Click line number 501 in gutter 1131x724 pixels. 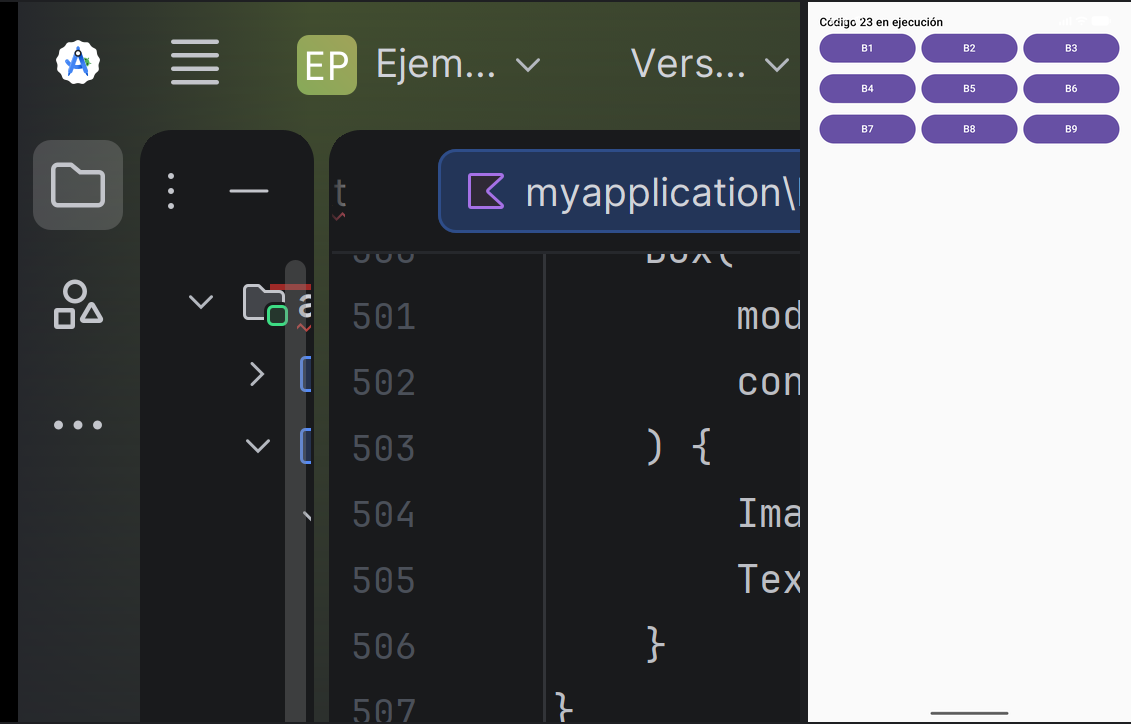[x=384, y=317]
